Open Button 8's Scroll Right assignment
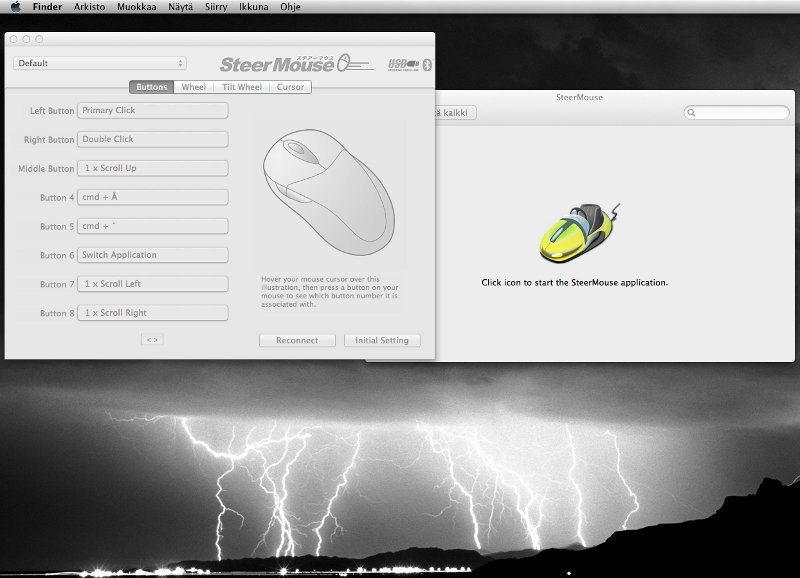The width and height of the screenshot is (800, 578). 153,313
